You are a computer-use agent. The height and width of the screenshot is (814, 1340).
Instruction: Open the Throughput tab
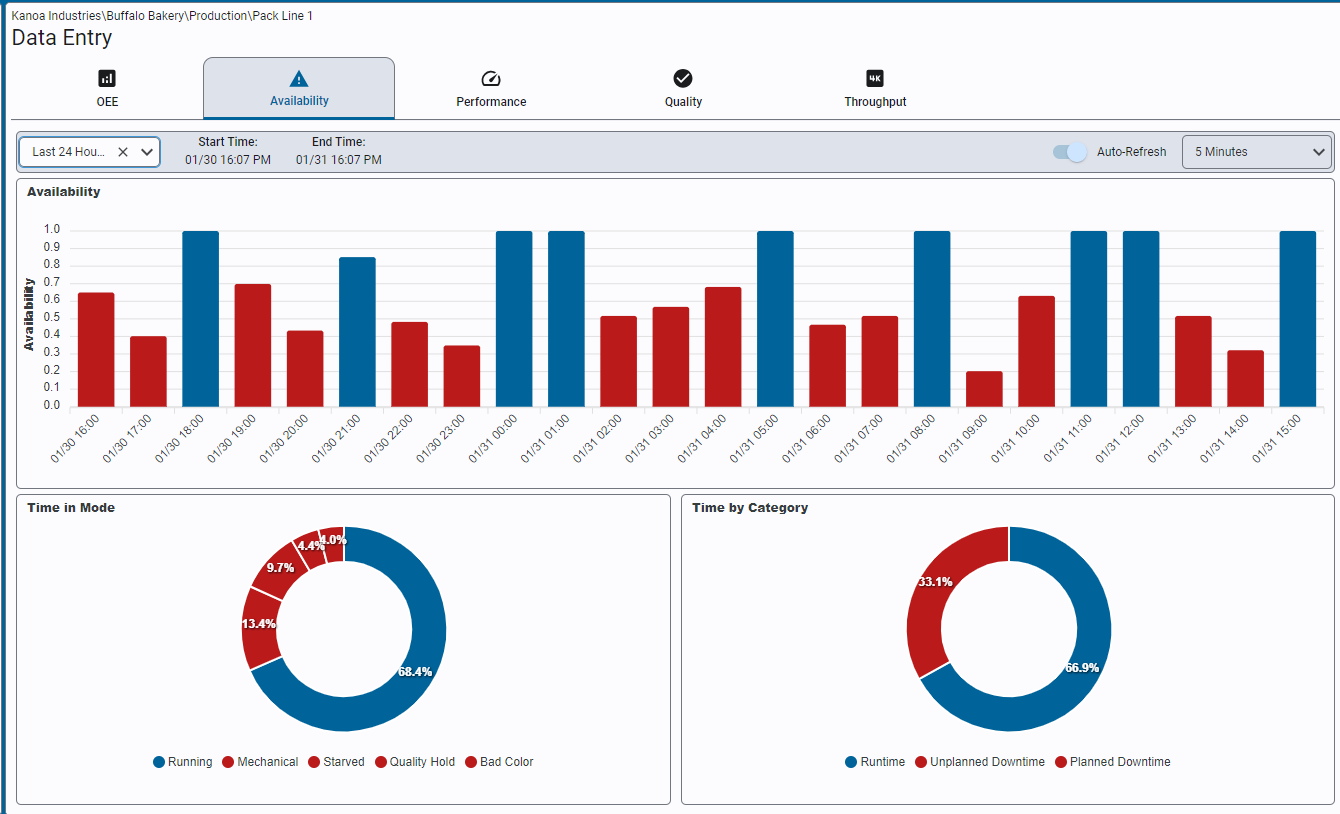click(875, 88)
